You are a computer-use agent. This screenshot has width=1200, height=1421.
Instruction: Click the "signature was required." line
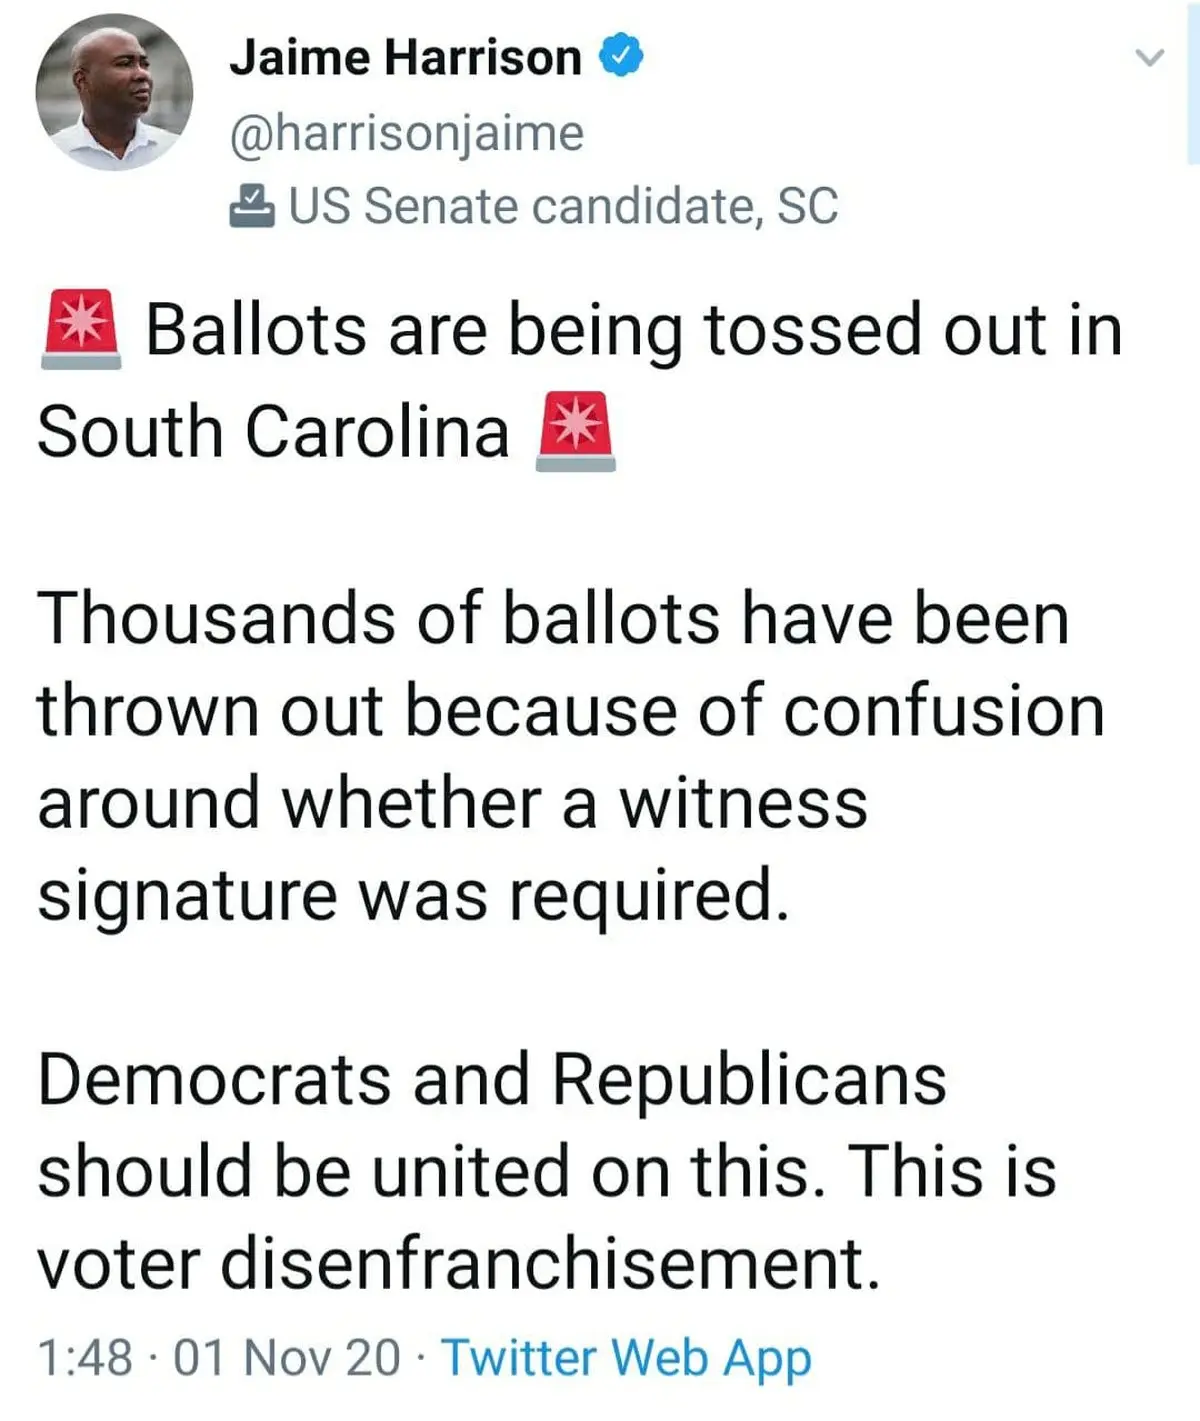[x=413, y=894]
